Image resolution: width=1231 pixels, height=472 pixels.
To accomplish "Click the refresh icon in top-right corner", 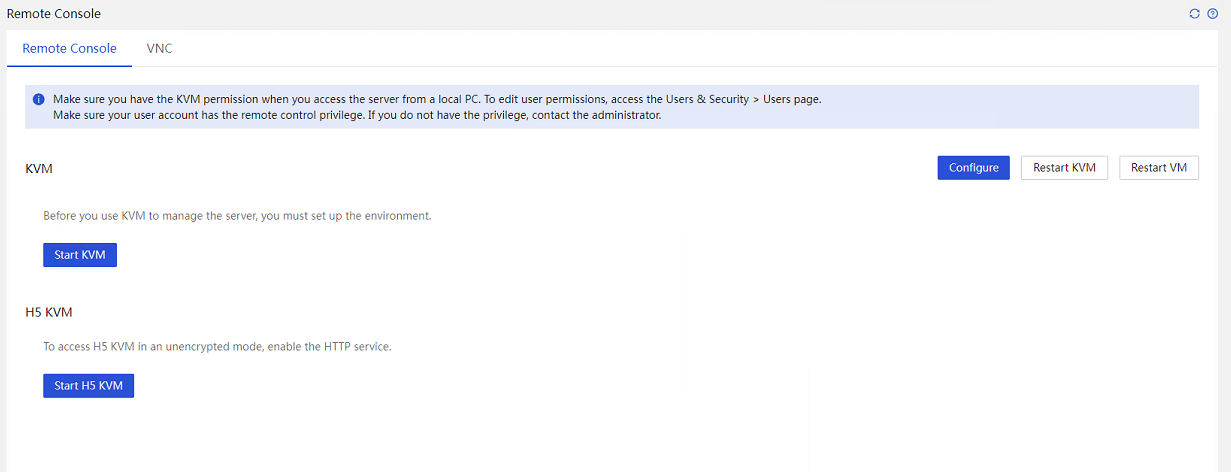I will coord(1194,14).
